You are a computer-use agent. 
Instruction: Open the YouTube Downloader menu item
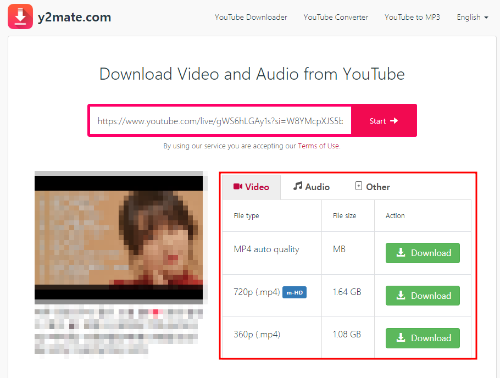251,17
